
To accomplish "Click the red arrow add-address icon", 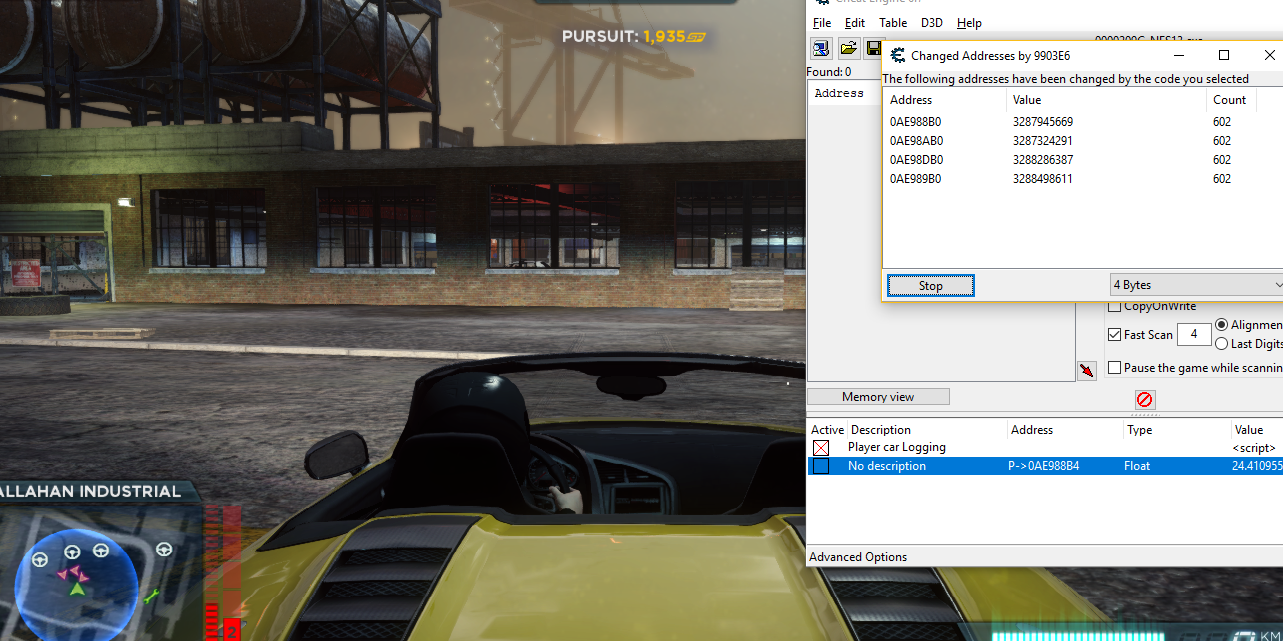I will (1087, 371).
